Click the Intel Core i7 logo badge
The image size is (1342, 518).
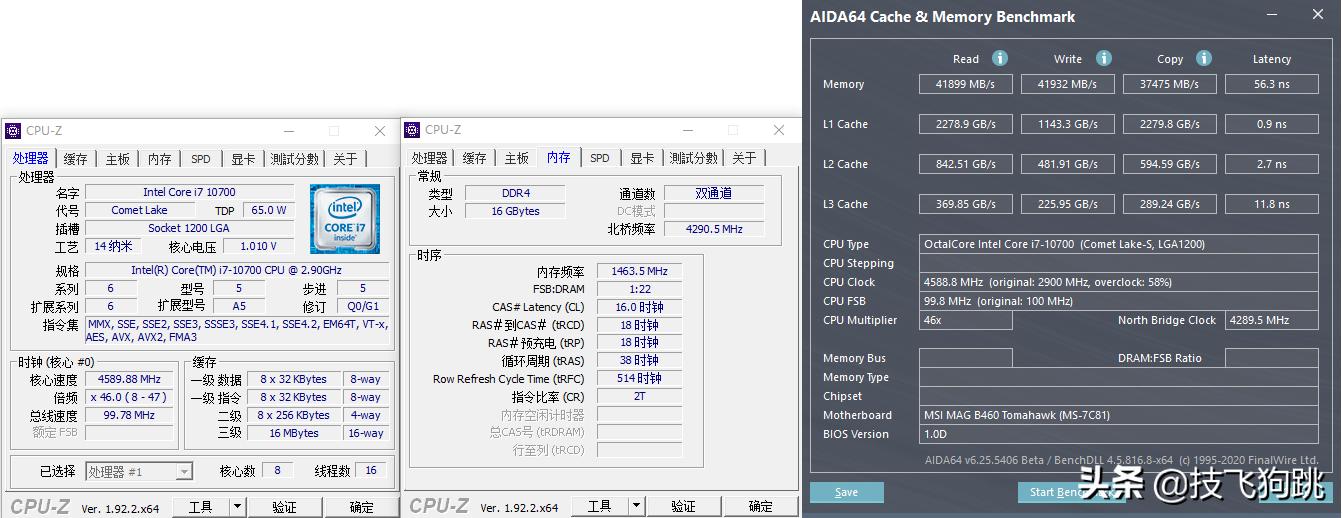[x=345, y=218]
